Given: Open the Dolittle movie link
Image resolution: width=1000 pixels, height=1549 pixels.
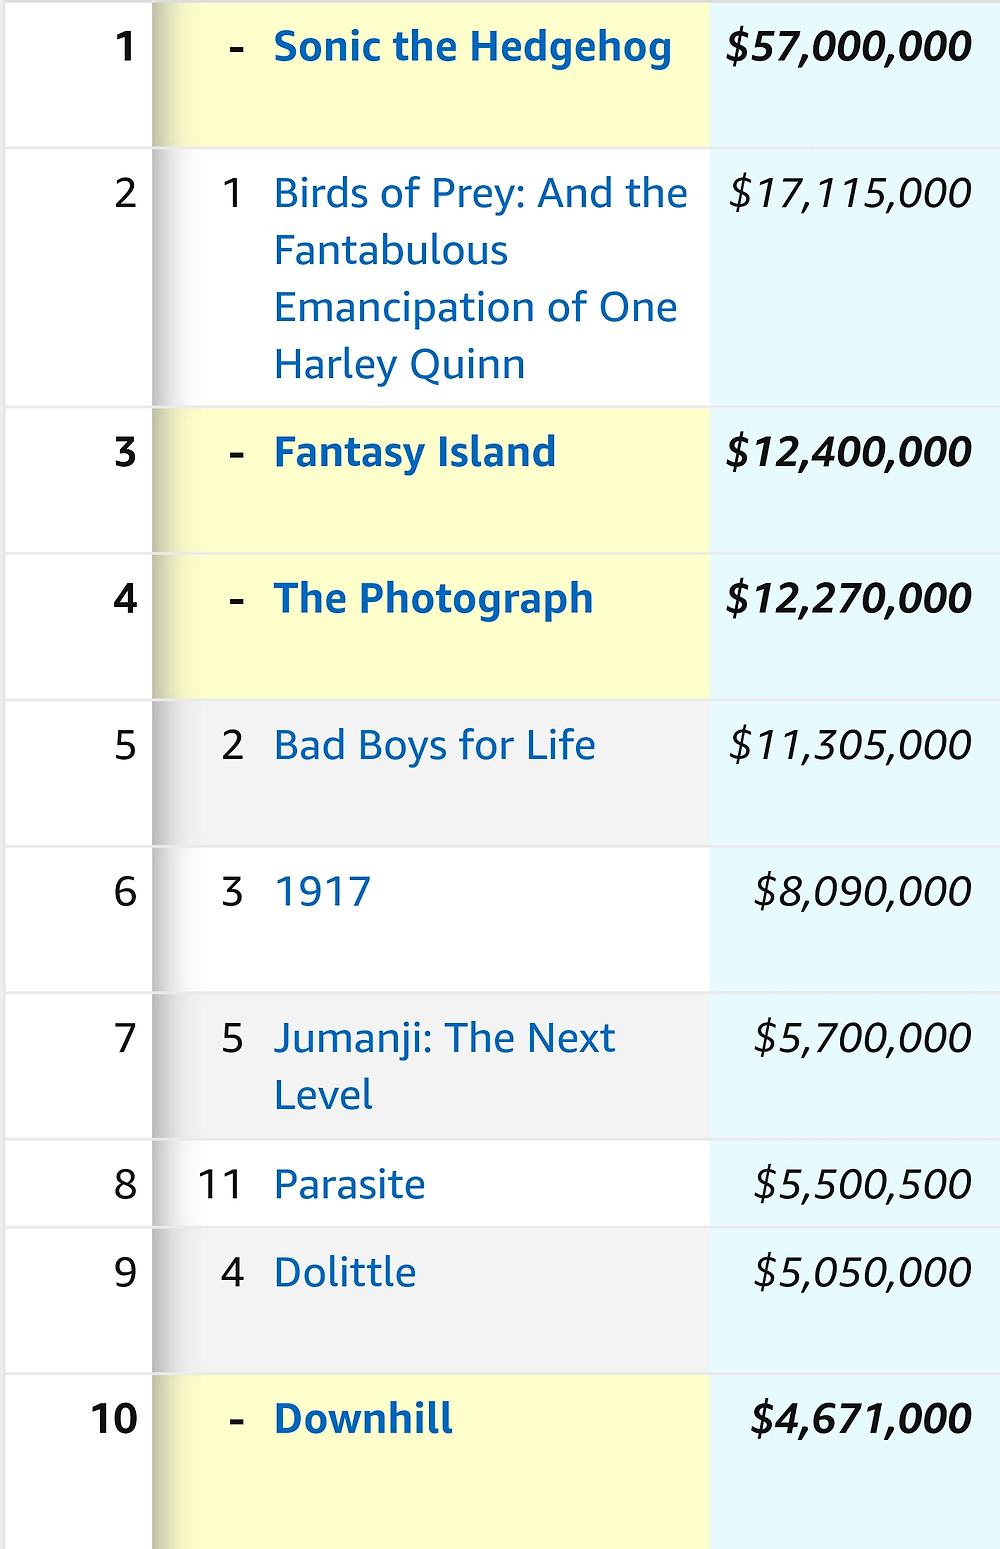Looking at the screenshot, I should pyautogui.click(x=345, y=1272).
